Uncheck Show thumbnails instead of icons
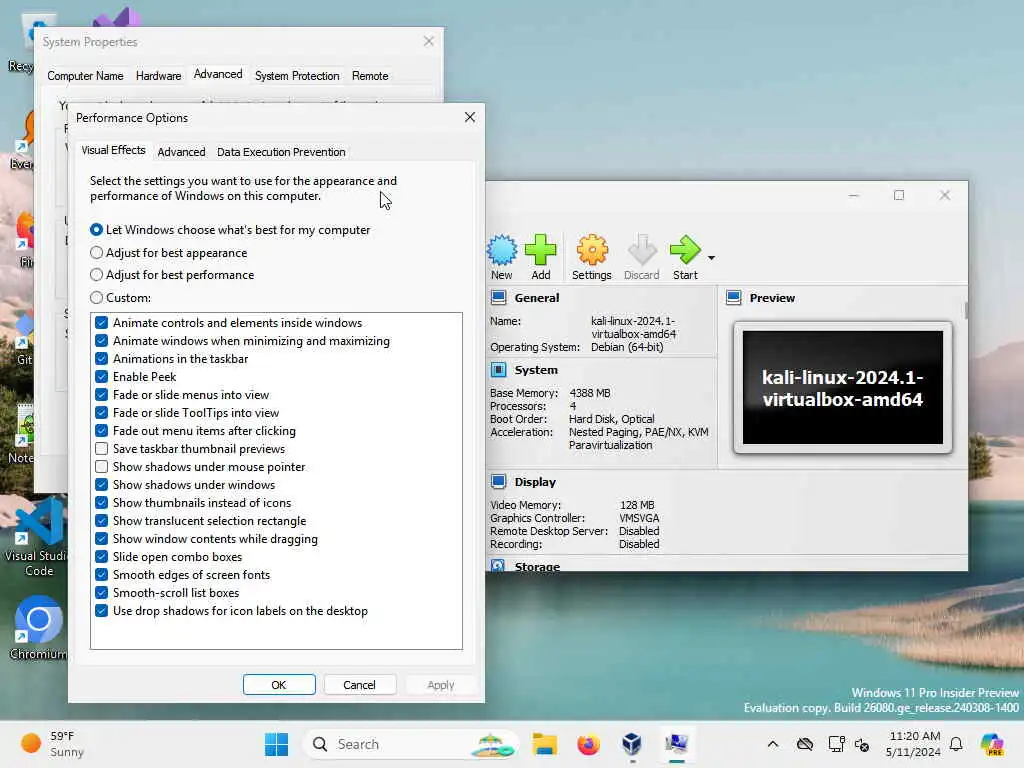Image resolution: width=1024 pixels, height=768 pixels. pos(101,503)
